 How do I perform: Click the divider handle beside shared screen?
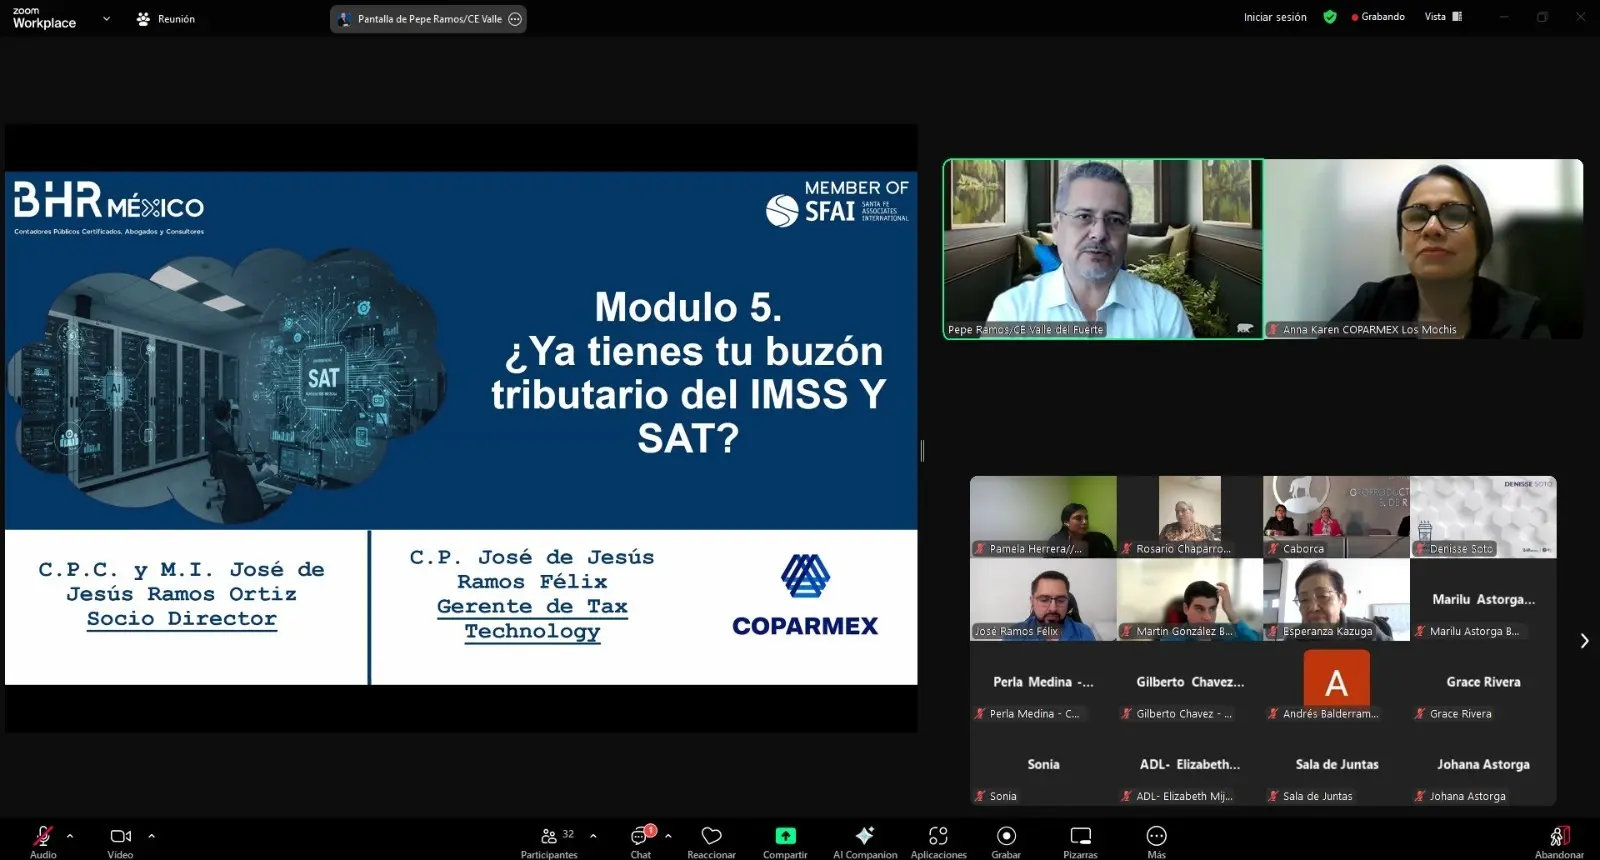[922, 451]
